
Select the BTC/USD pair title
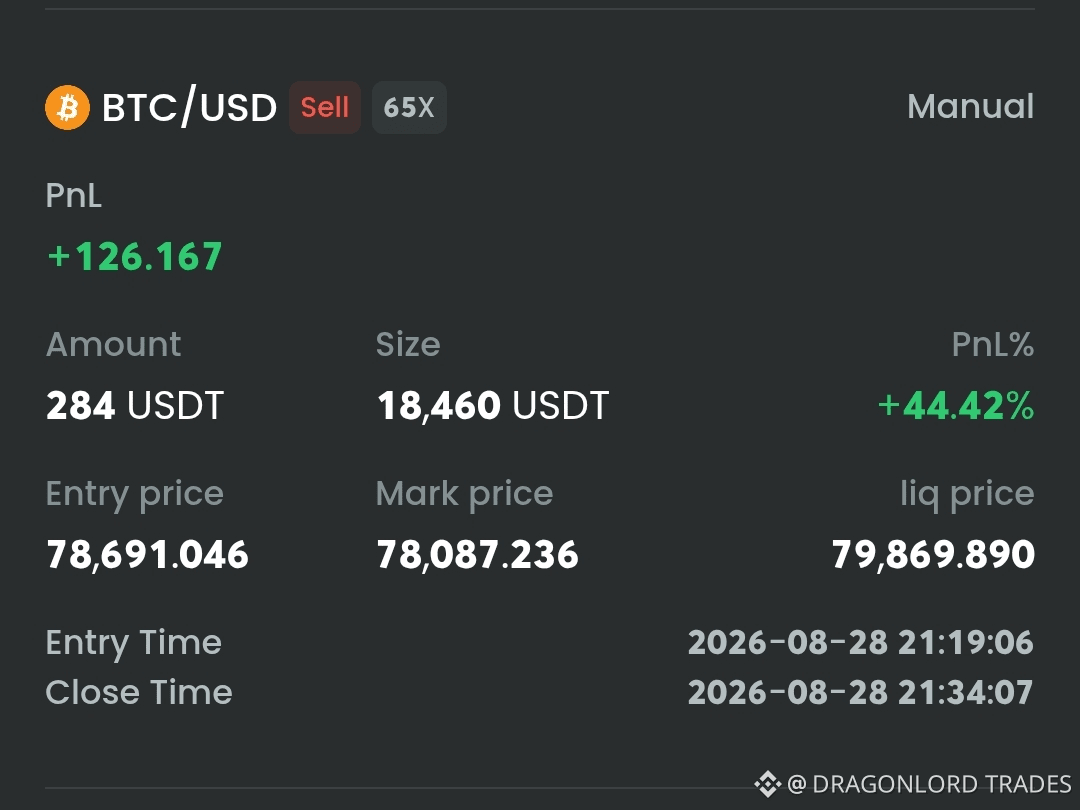pyautogui.click(x=189, y=107)
